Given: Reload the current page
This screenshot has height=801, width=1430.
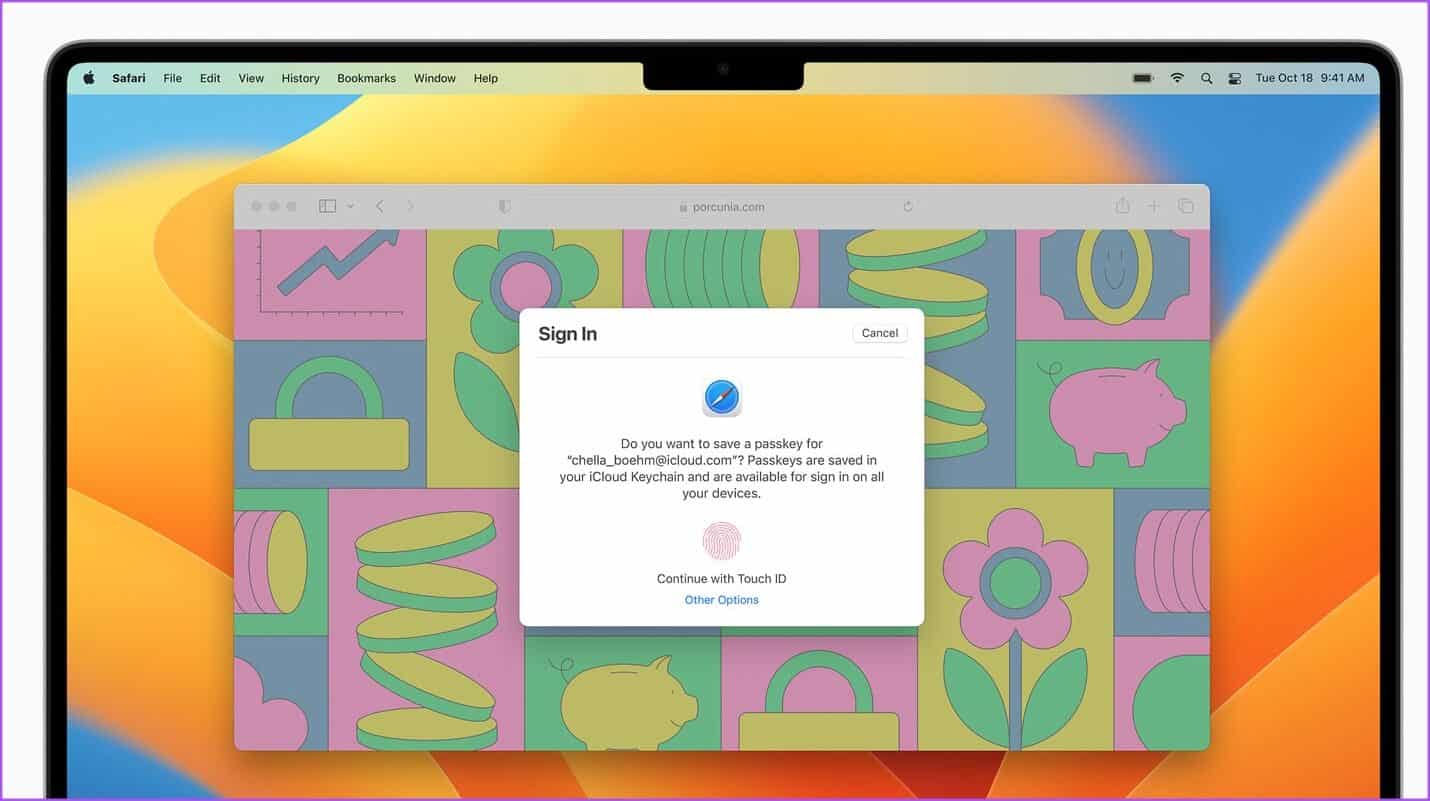Looking at the screenshot, I should (x=908, y=207).
